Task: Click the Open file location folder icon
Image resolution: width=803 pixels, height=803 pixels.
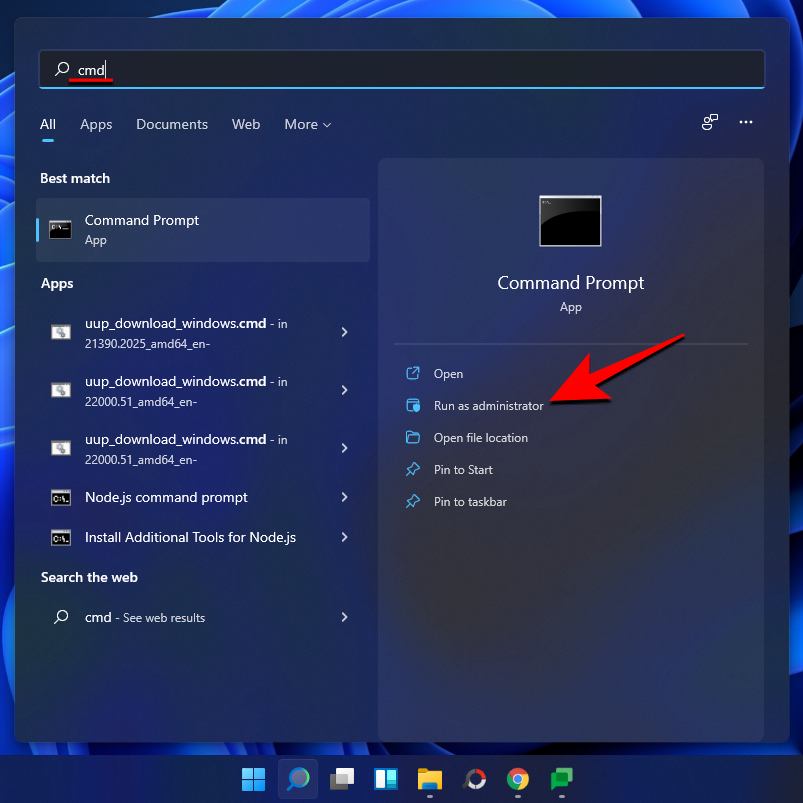Action: [413, 437]
